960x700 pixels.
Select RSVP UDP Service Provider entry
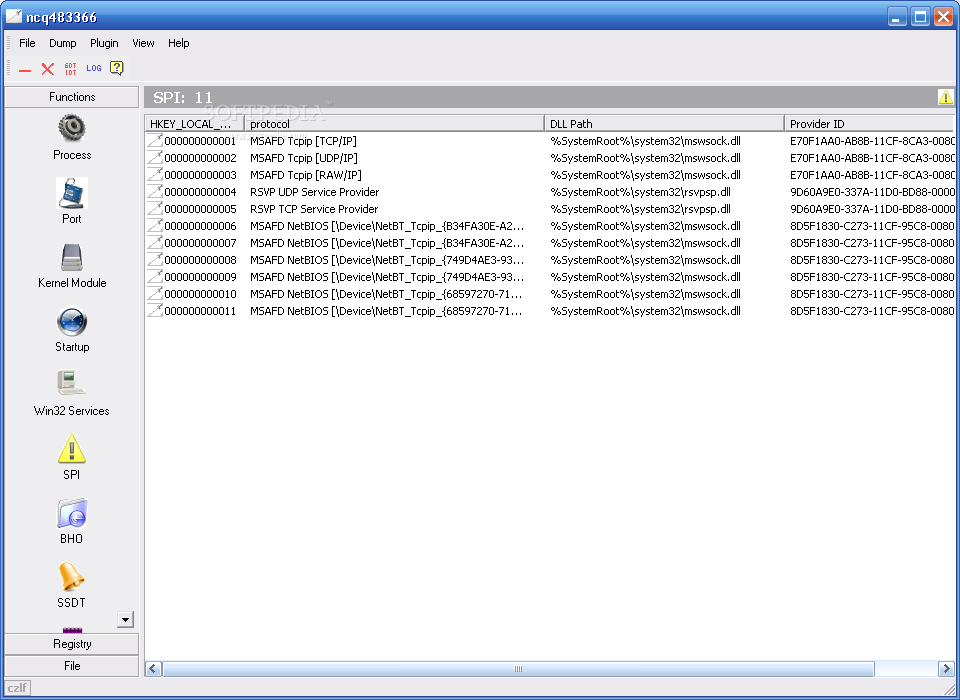550,192
